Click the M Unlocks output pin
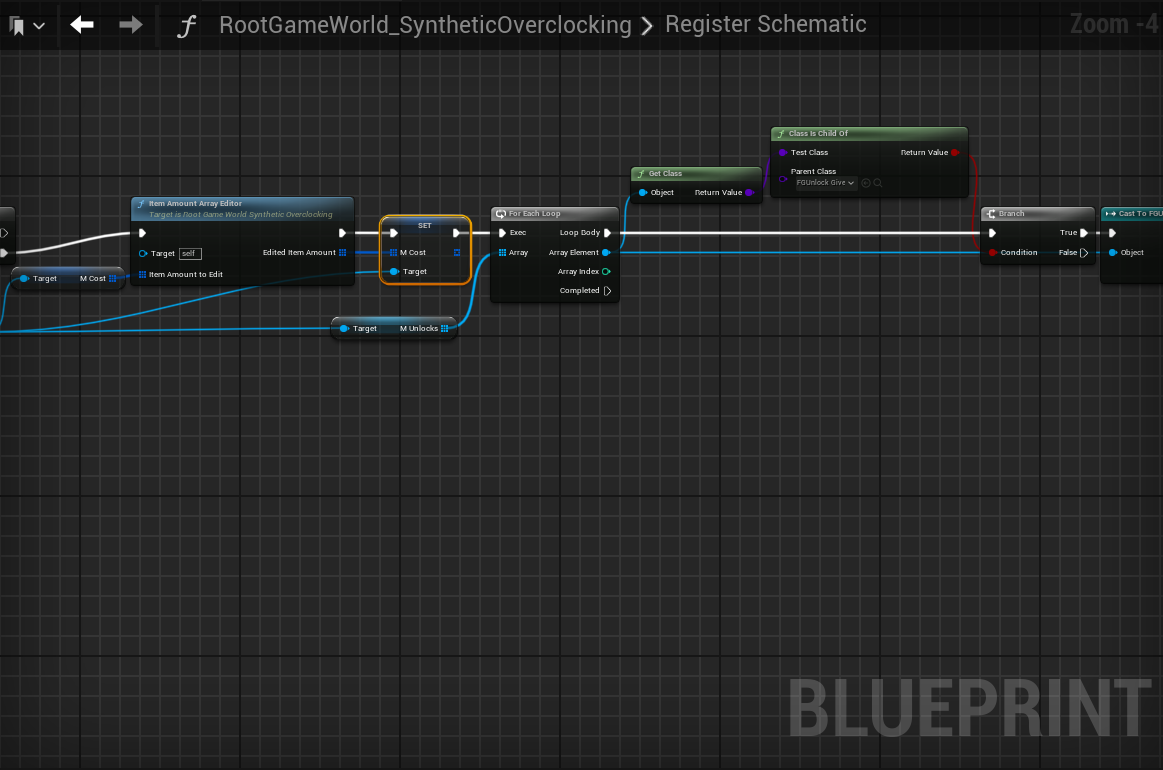The width and height of the screenshot is (1163, 770). point(444,329)
